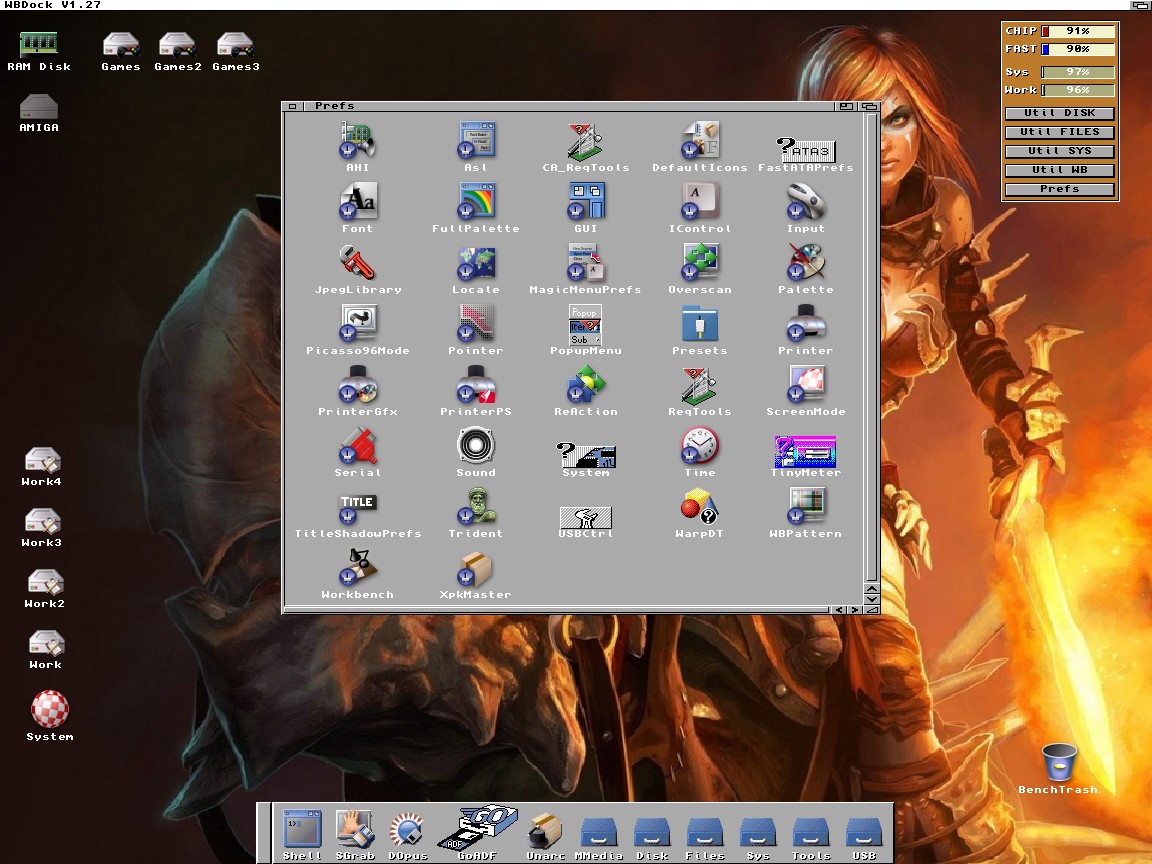Open the PrinterPS preferences icon
The image size is (1152, 864).
(x=476, y=385)
